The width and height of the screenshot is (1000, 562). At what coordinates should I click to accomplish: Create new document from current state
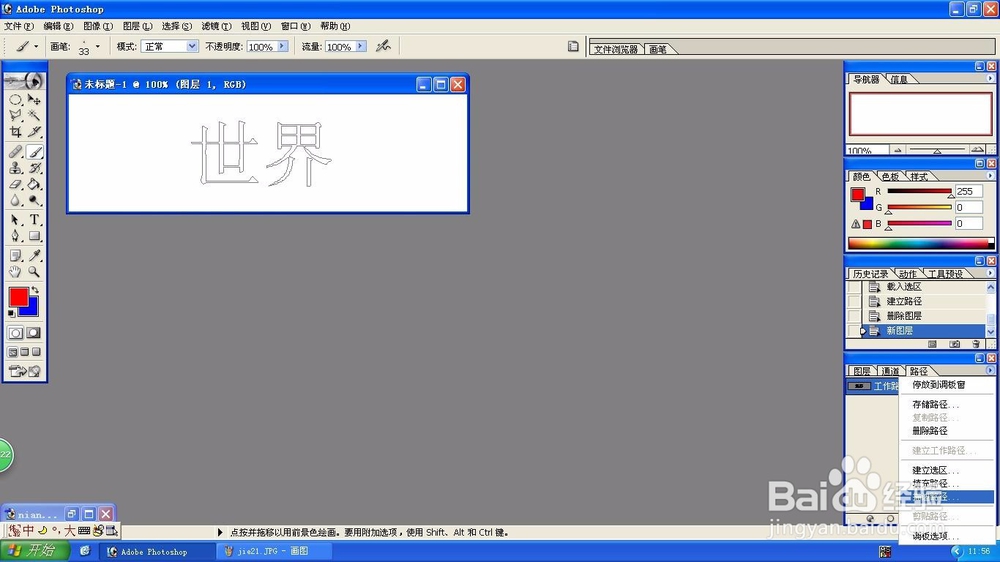[x=932, y=344]
